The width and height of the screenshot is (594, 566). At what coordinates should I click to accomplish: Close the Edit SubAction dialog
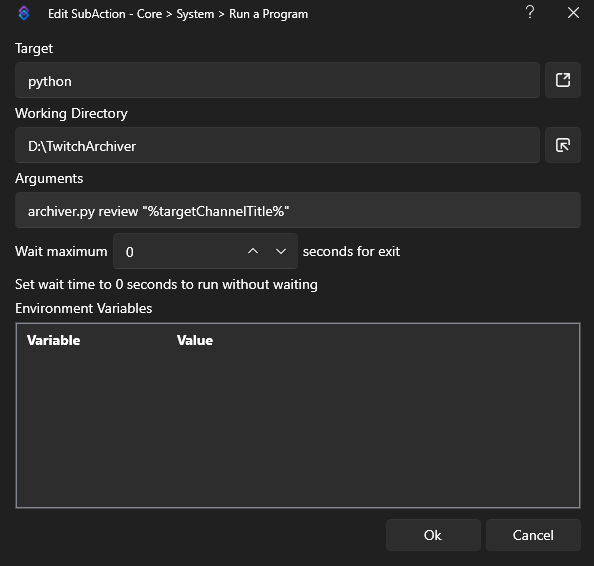point(573,13)
